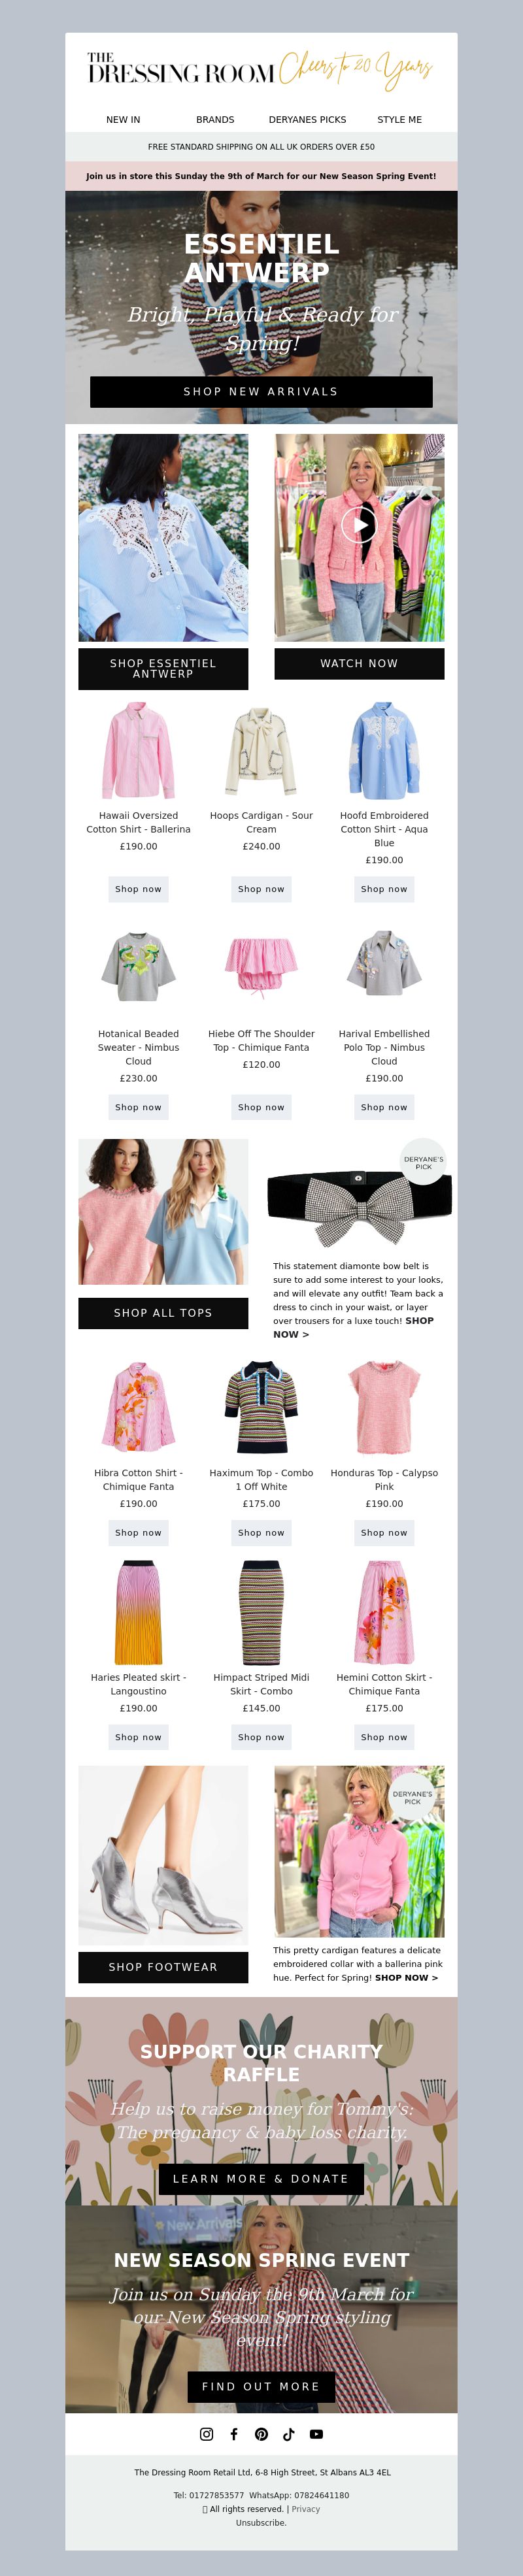Open the Pinterest social icon
Viewport: 523px width, 2576px height.
click(x=261, y=2433)
